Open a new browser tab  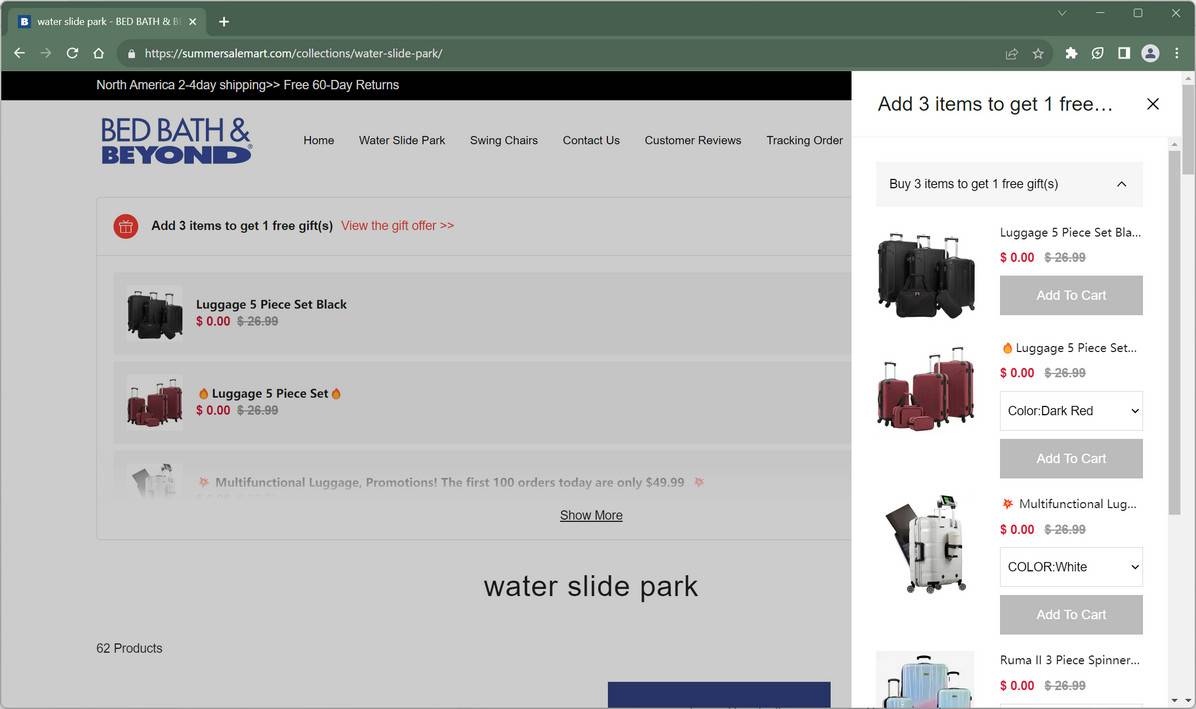click(223, 21)
